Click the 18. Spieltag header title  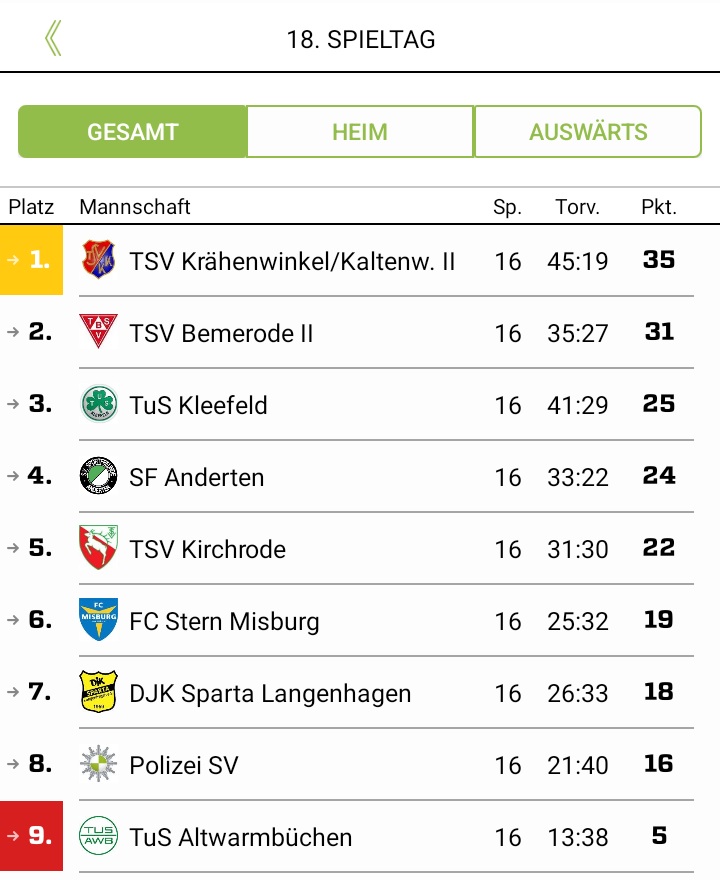tap(361, 40)
